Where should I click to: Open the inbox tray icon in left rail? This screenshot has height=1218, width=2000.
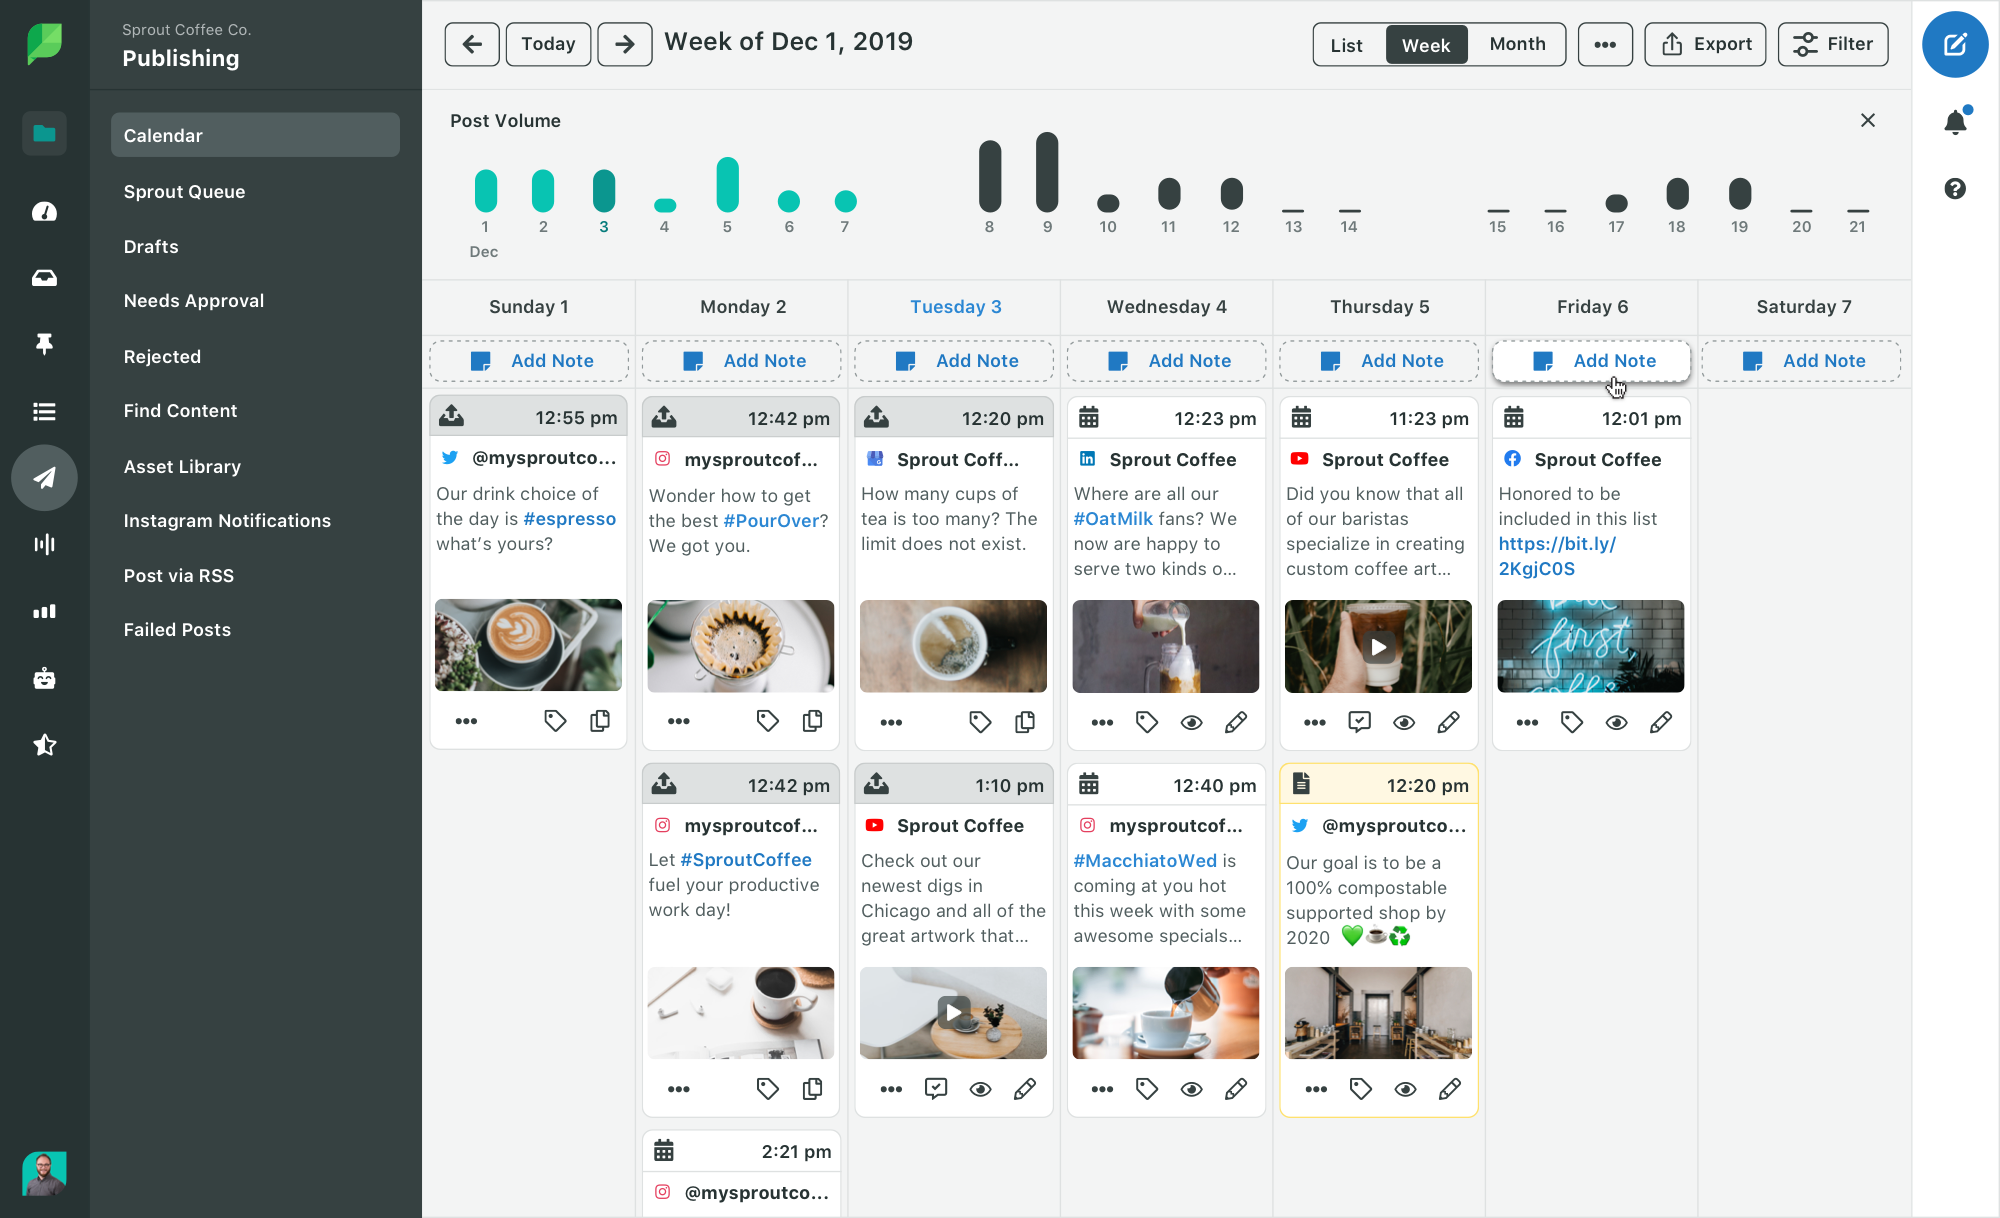tap(44, 278)
